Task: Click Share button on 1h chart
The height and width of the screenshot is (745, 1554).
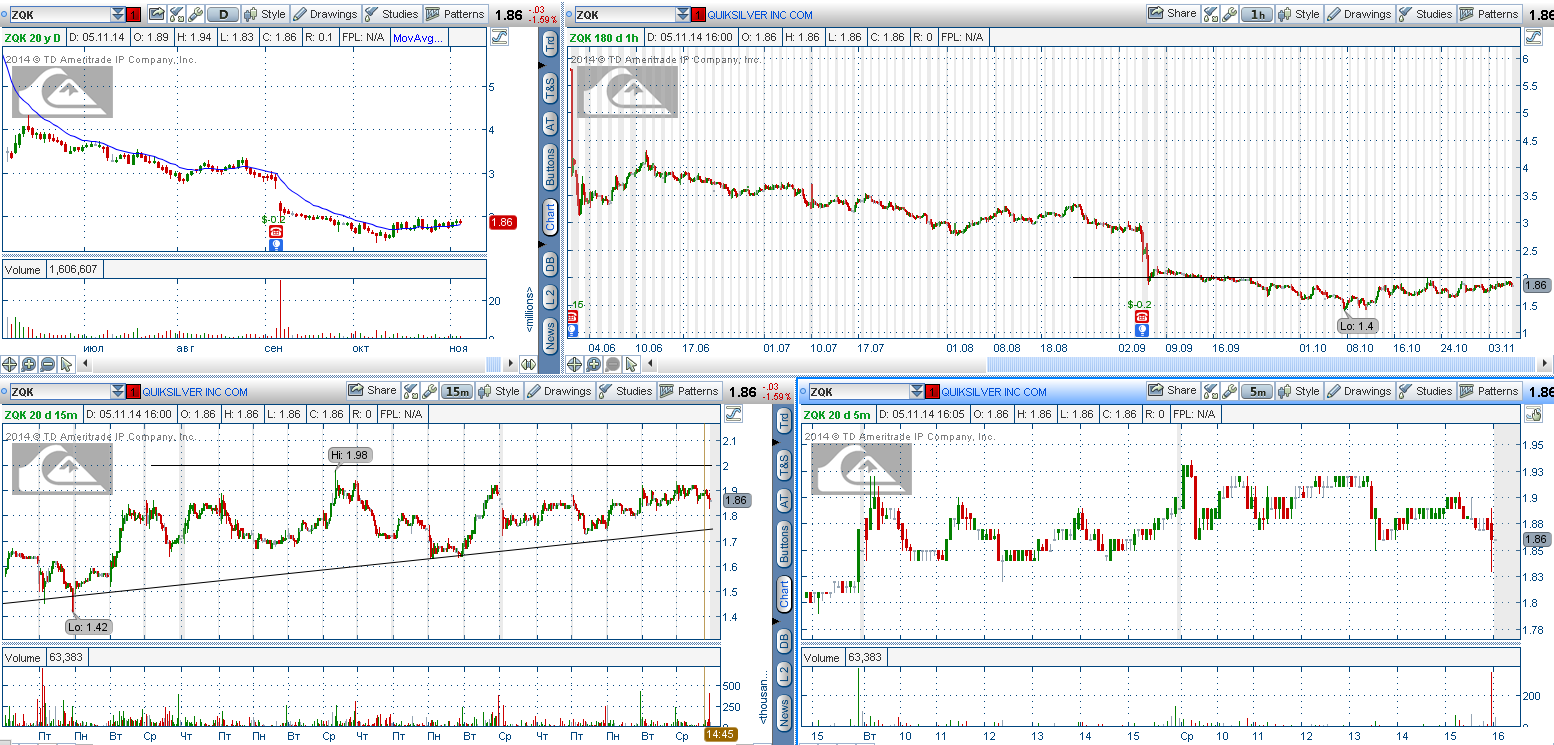Action: click(1172, 14)
